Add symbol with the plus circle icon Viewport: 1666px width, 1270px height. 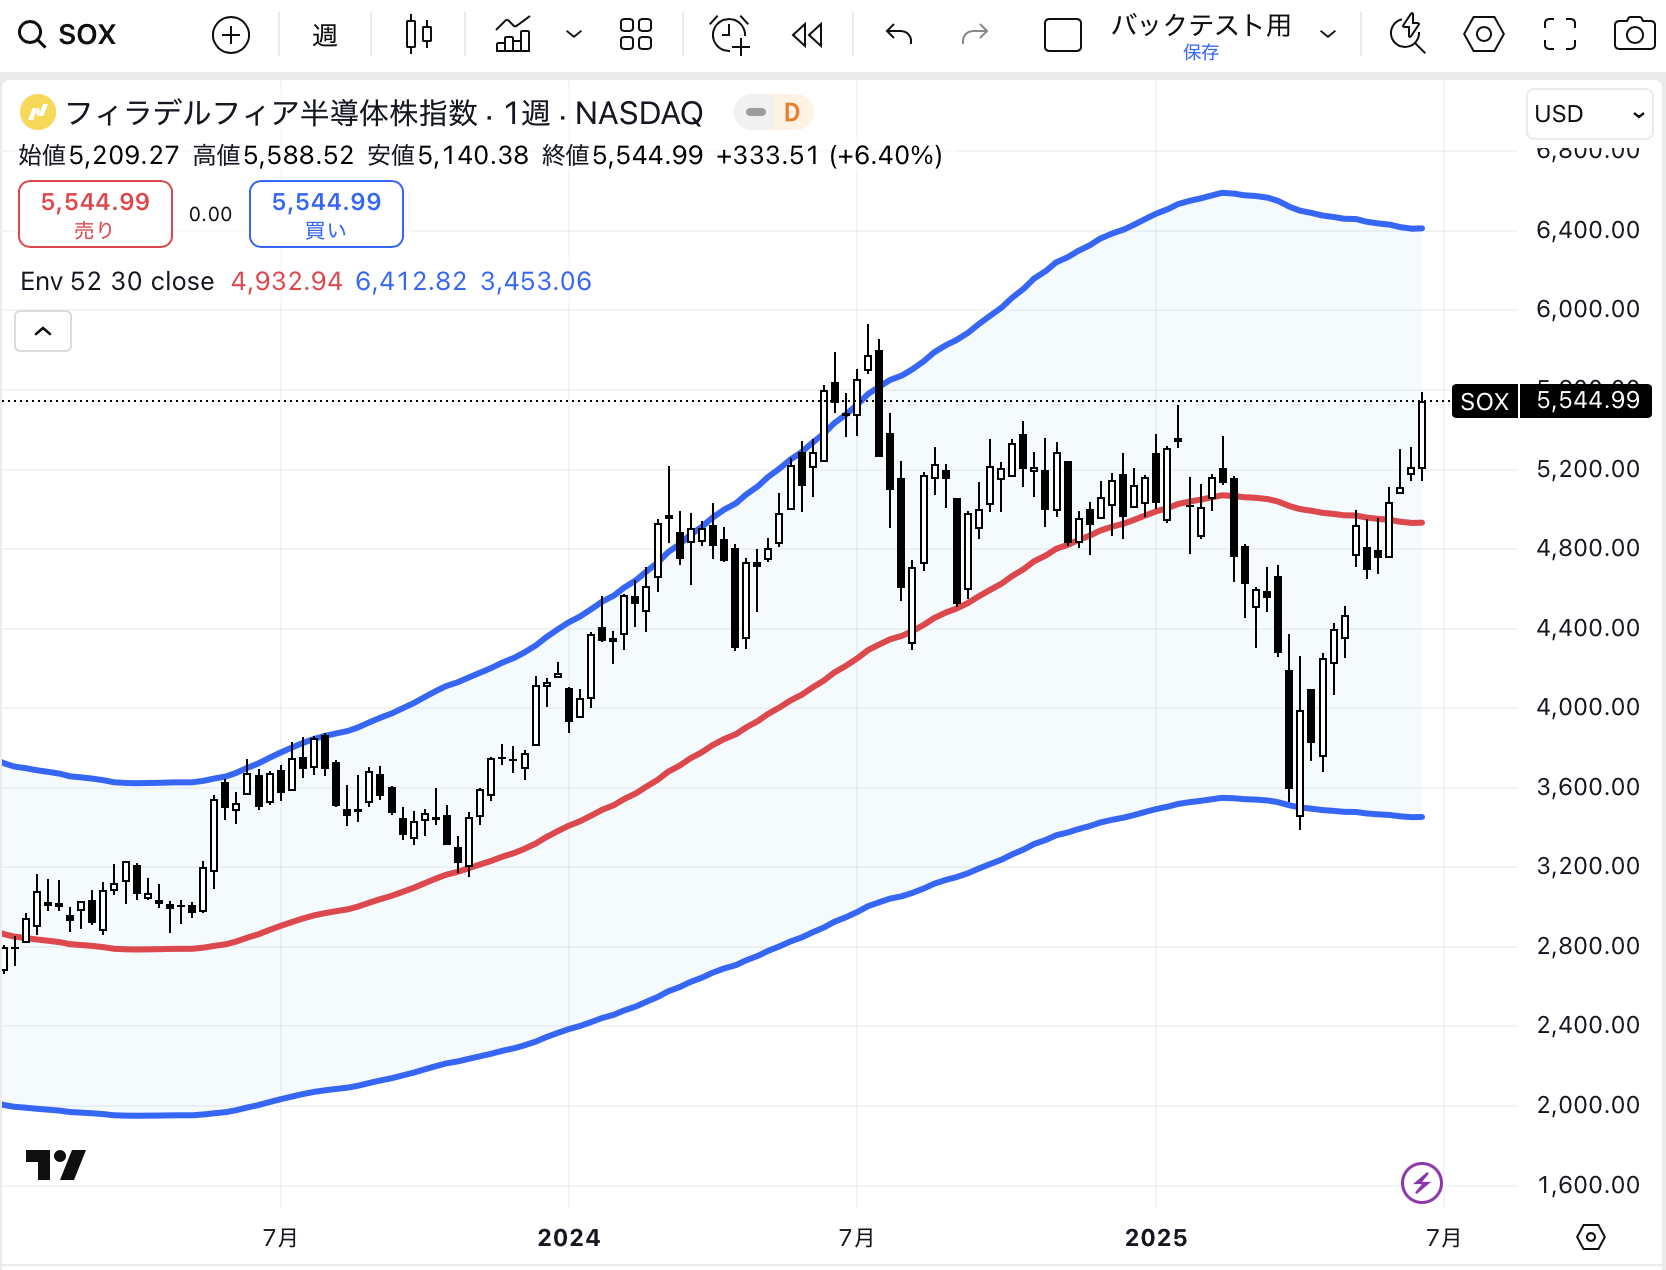pyautogui.click(x=231, y=36)
